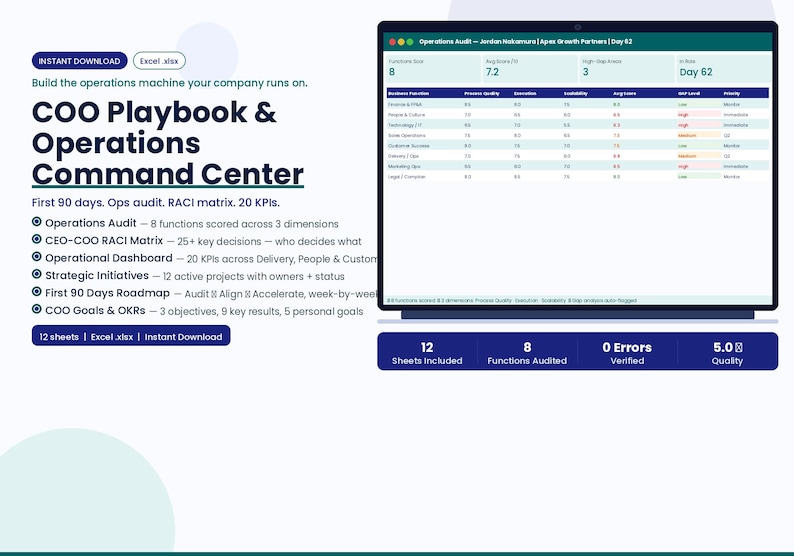Viewport: 794px width, 556px height.
Task: Select the Delivery / Ops row name
Action: point(403,156)
